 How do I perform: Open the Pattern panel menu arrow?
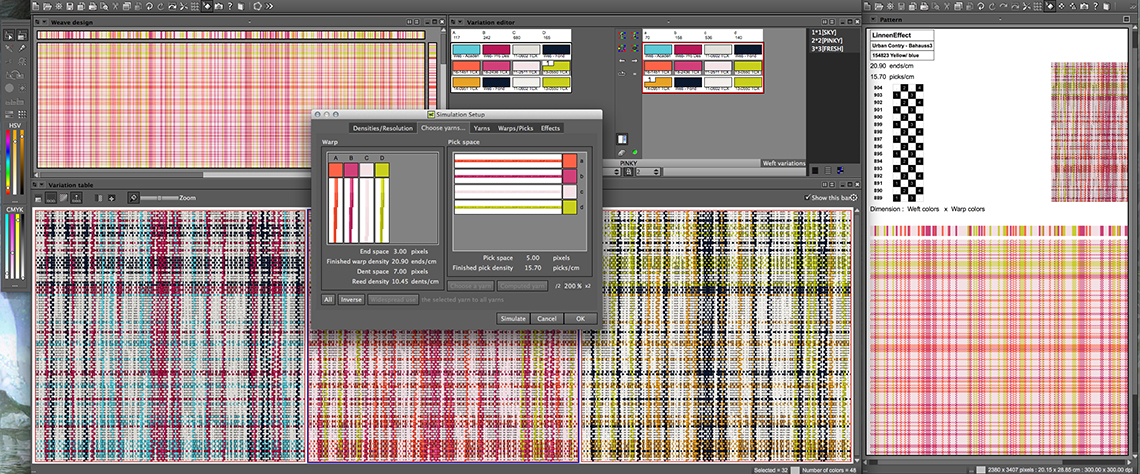[874, 20]
